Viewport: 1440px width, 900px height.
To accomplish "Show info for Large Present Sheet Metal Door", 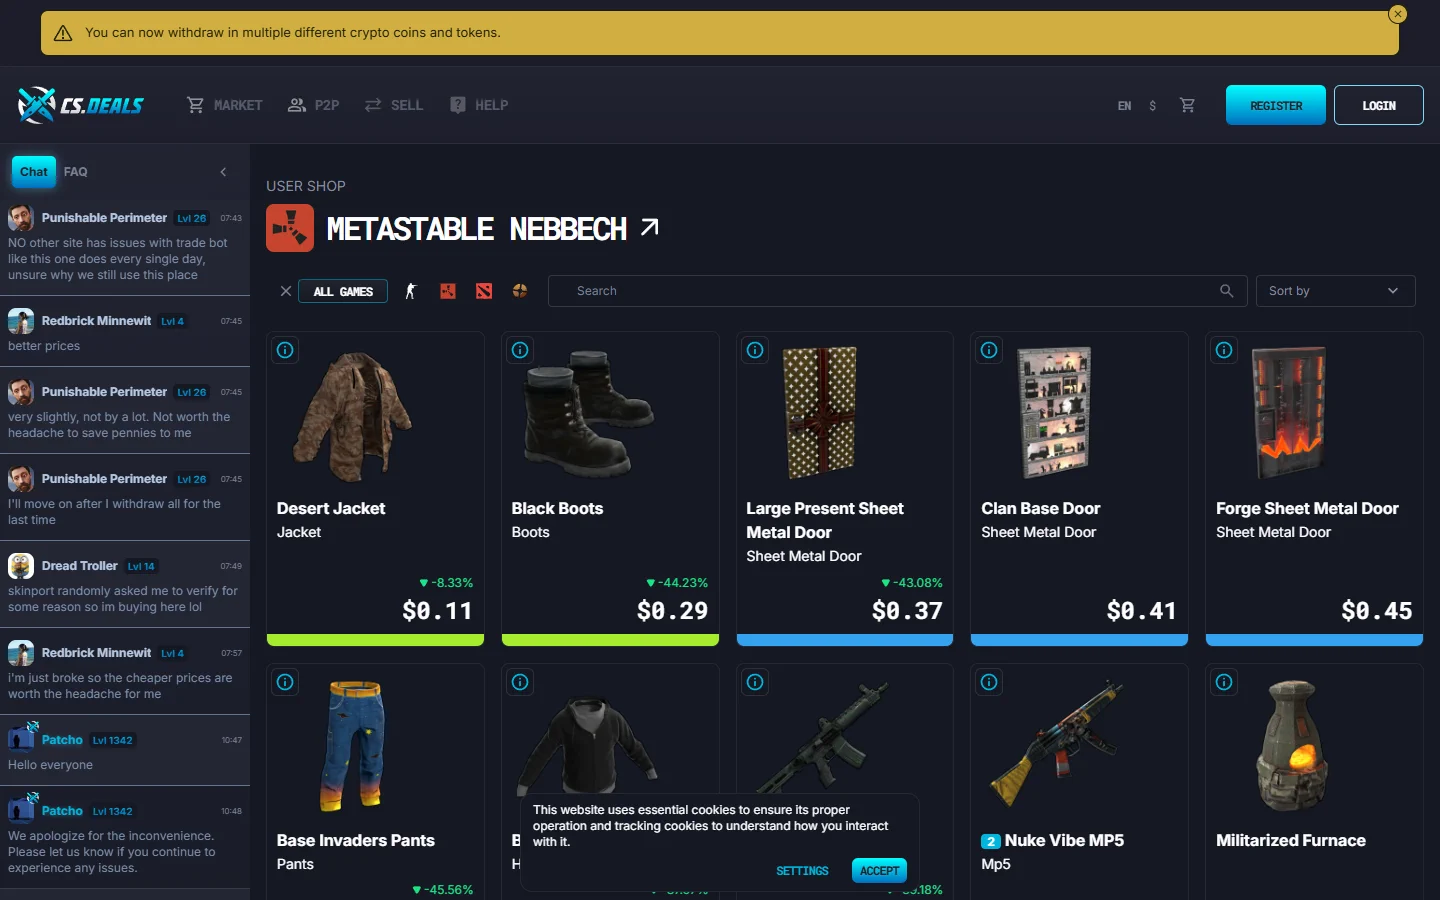I will [755, 350].
